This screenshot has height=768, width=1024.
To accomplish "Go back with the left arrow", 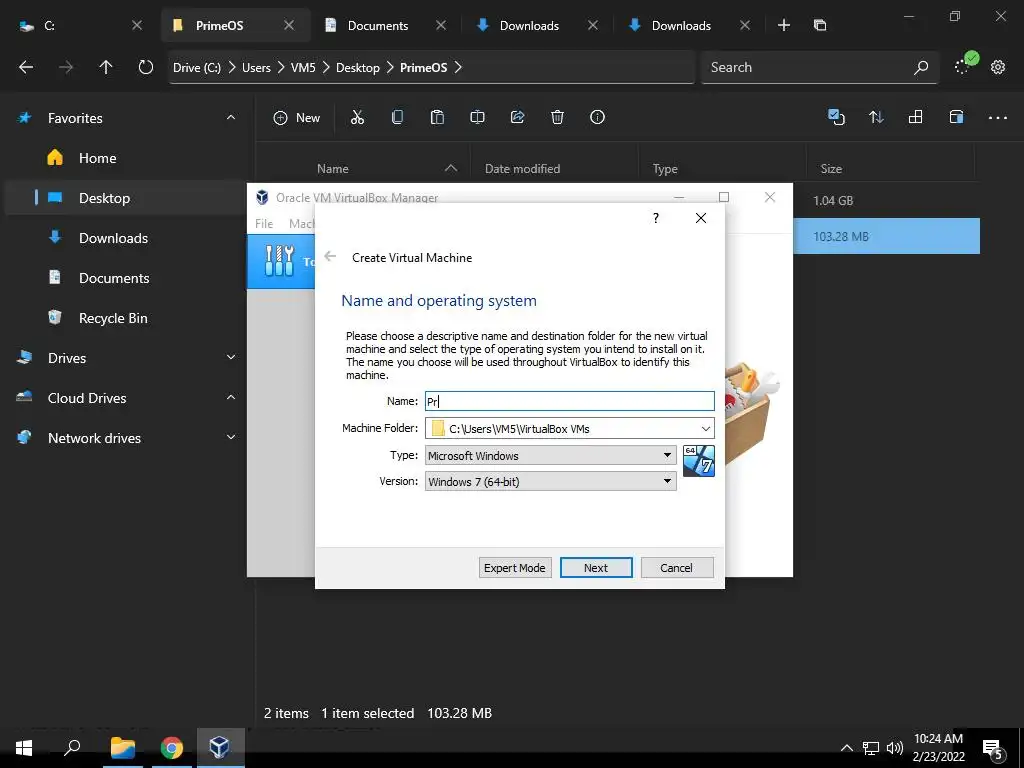I will pyautogui.click(x=26, y=67).
